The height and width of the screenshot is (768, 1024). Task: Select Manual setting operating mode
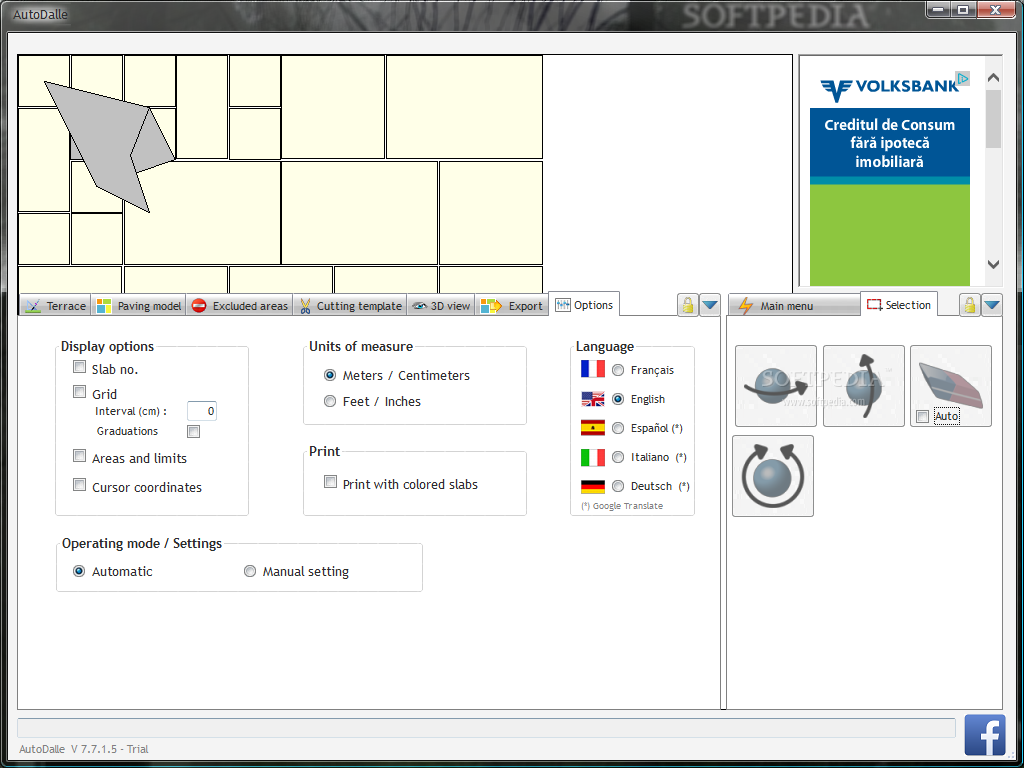tap(249, 571)
